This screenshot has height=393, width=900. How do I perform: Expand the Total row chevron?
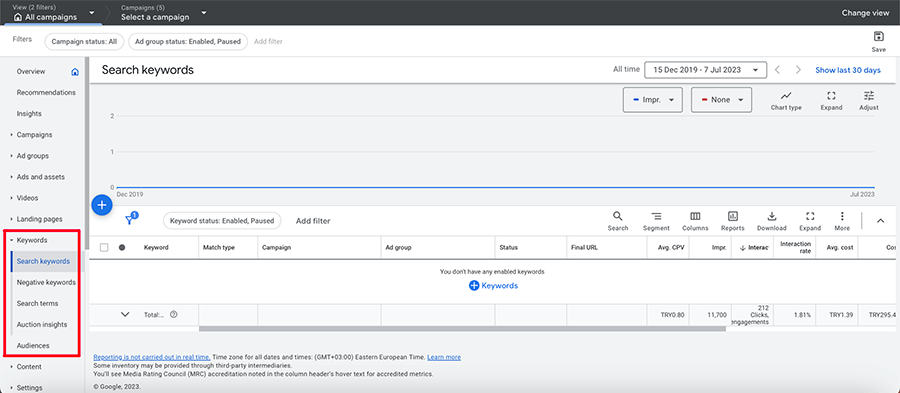125,314
